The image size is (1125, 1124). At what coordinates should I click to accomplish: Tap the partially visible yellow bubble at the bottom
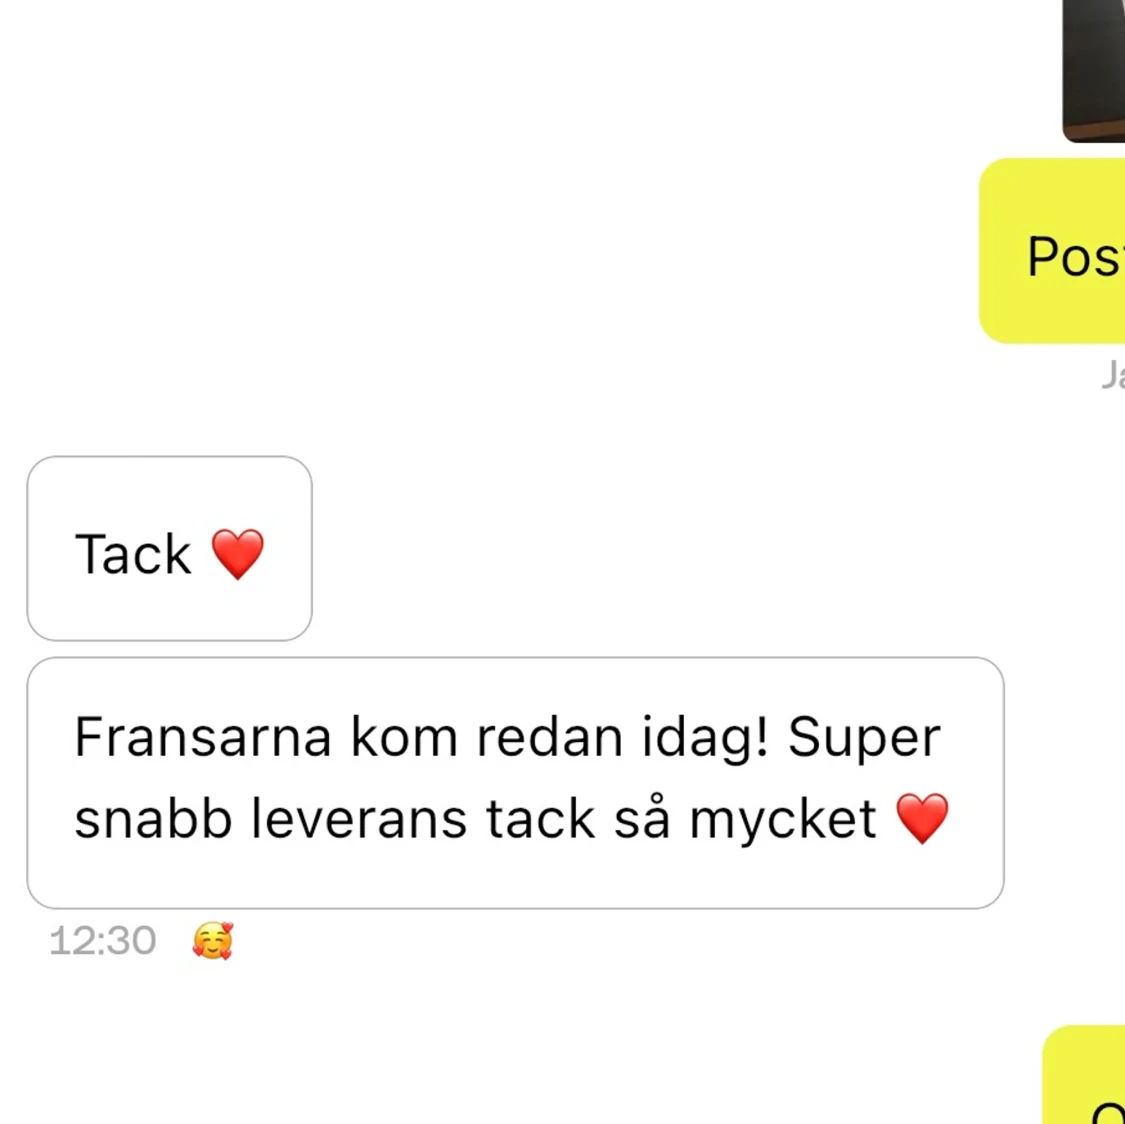[x=1083, y=1075]
